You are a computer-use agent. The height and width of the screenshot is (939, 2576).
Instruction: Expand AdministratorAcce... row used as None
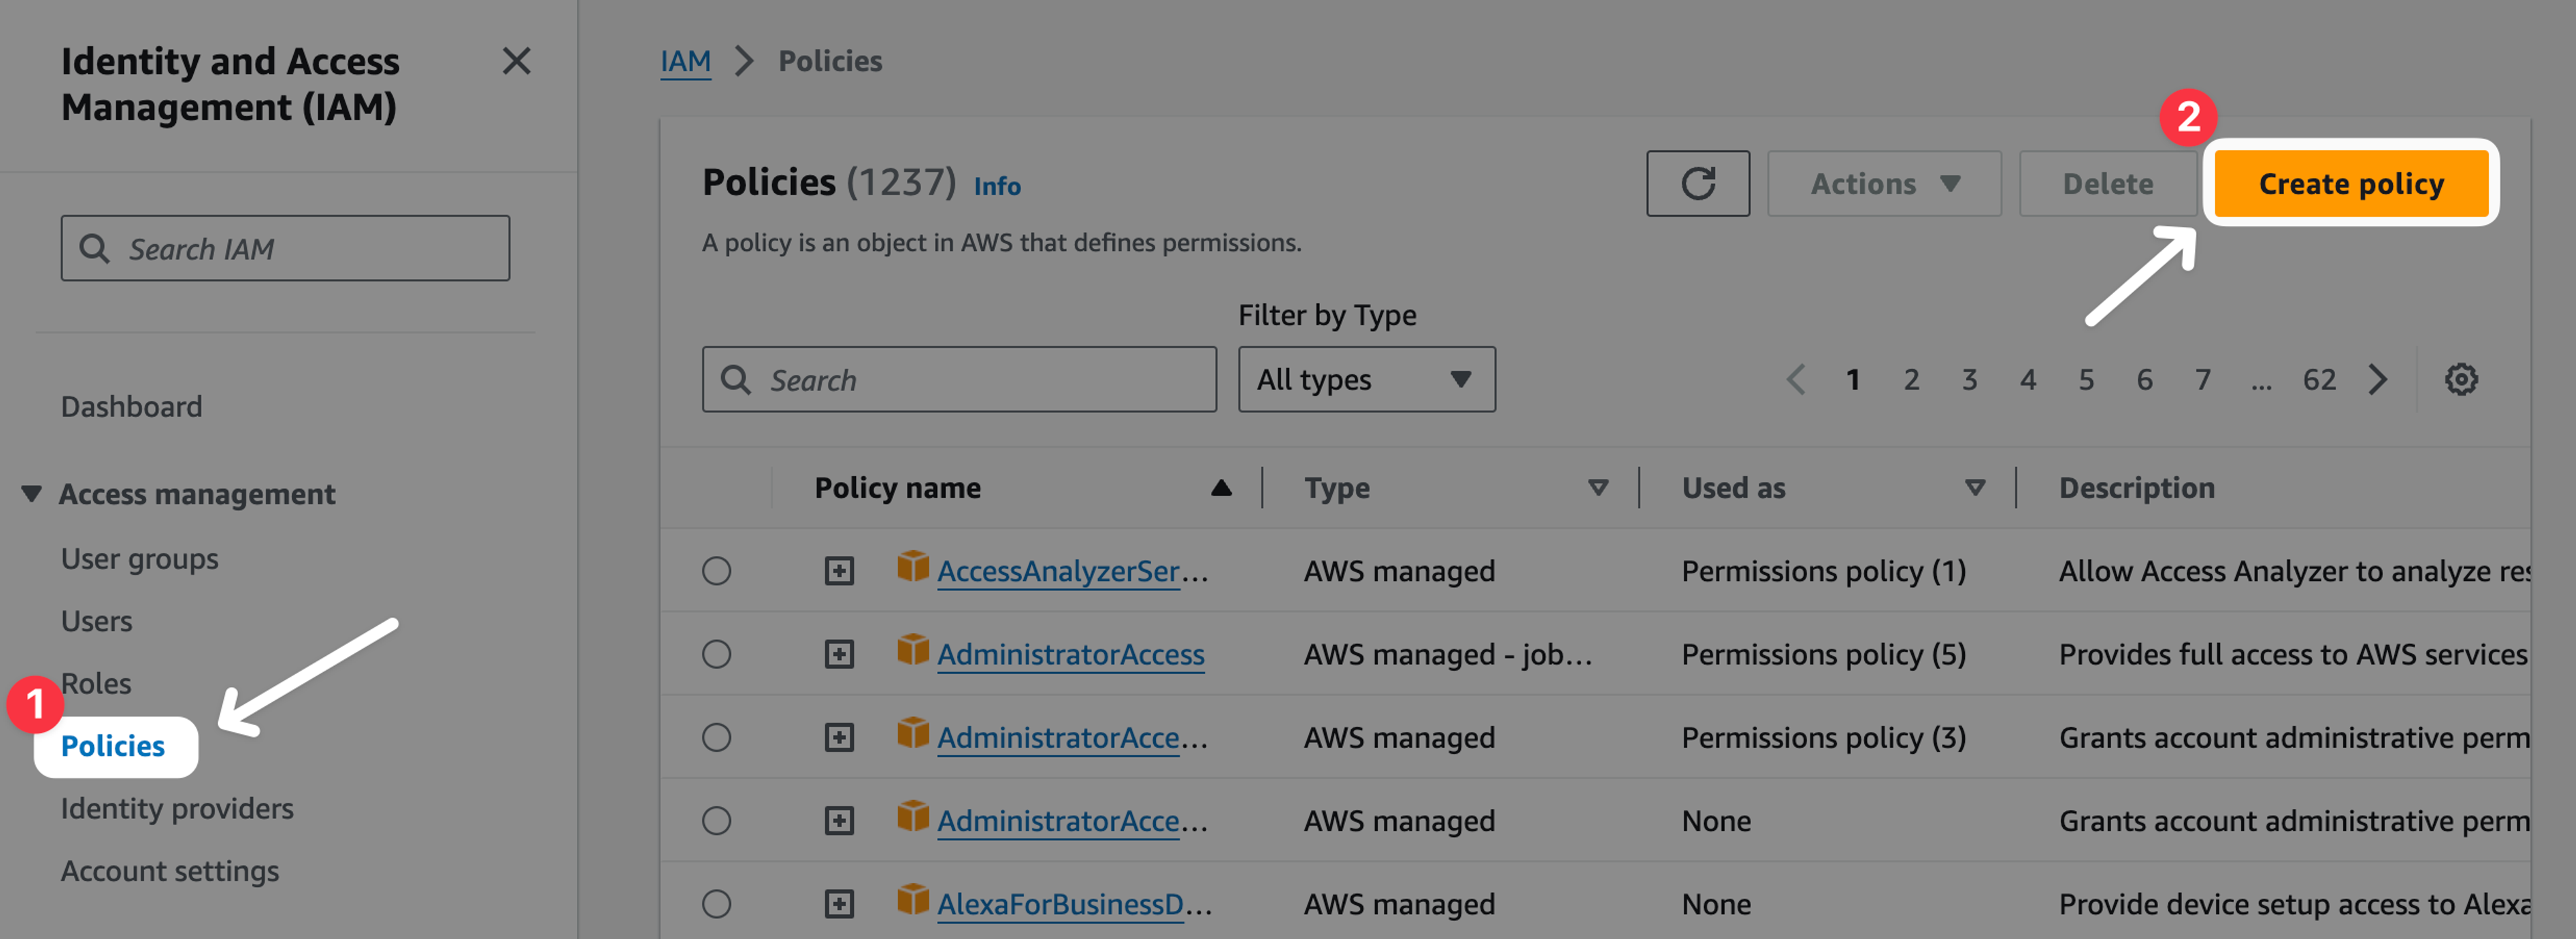point(839,821)
